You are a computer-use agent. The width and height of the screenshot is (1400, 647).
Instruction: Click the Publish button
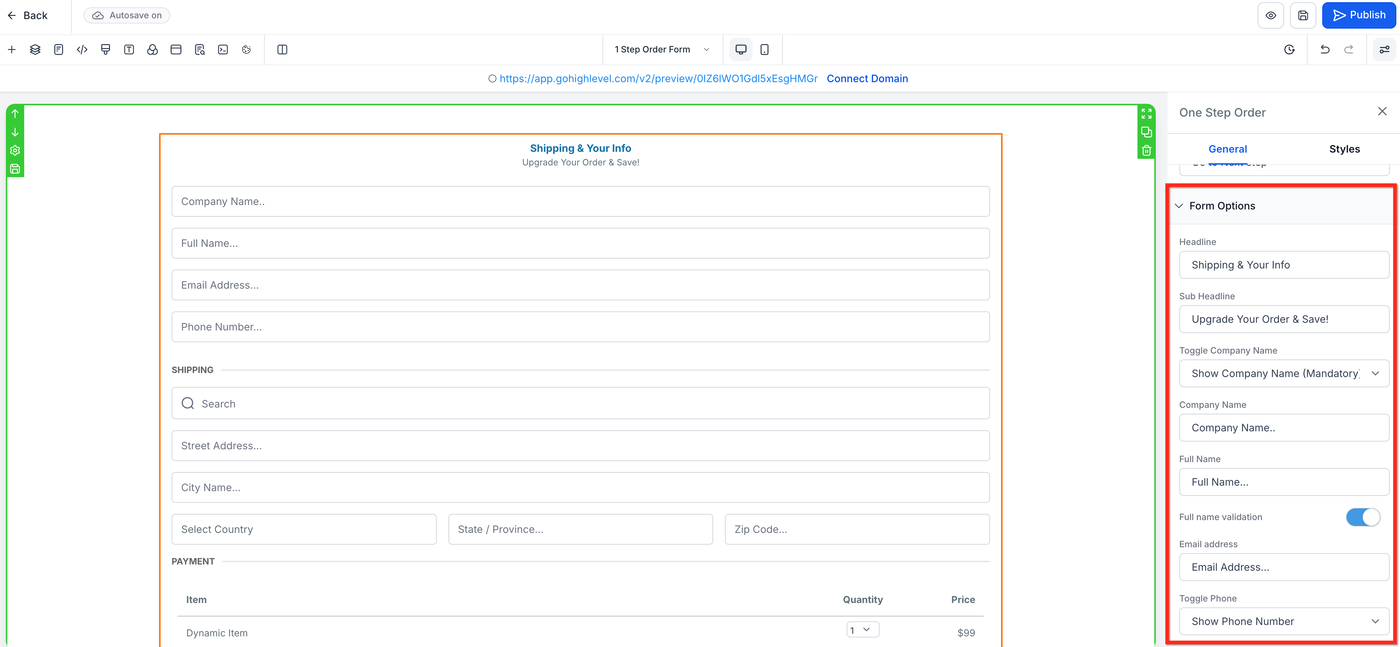click(x=1358, y=15)
